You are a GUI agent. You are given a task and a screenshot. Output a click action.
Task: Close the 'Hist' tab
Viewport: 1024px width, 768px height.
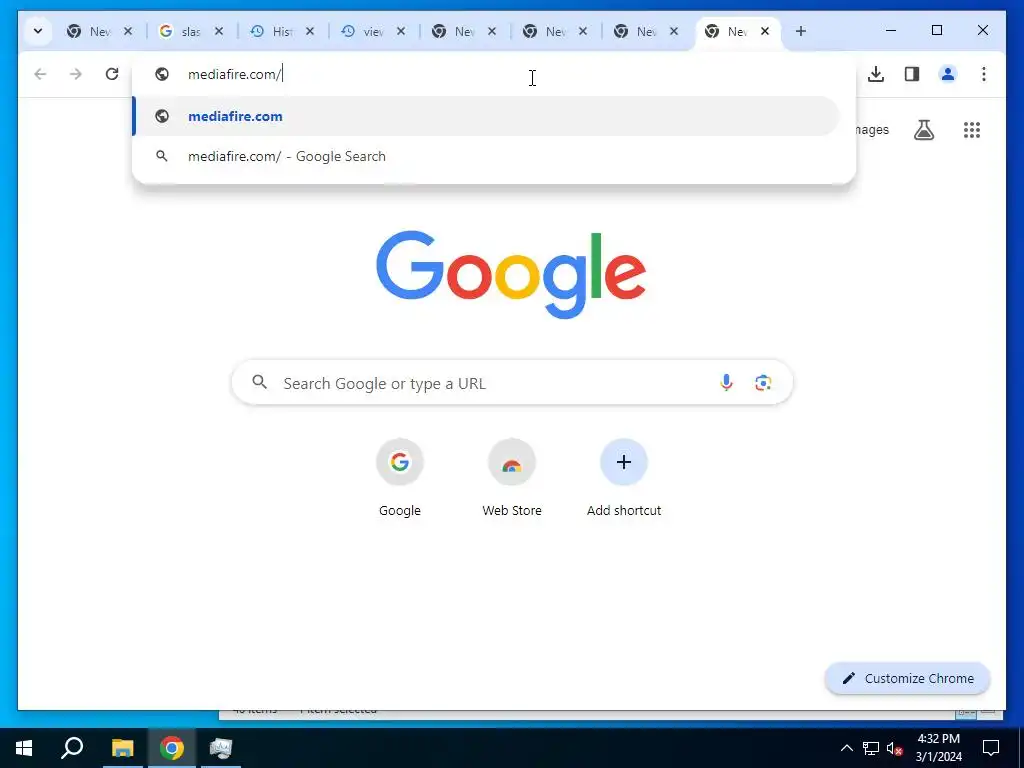point(310,31)
